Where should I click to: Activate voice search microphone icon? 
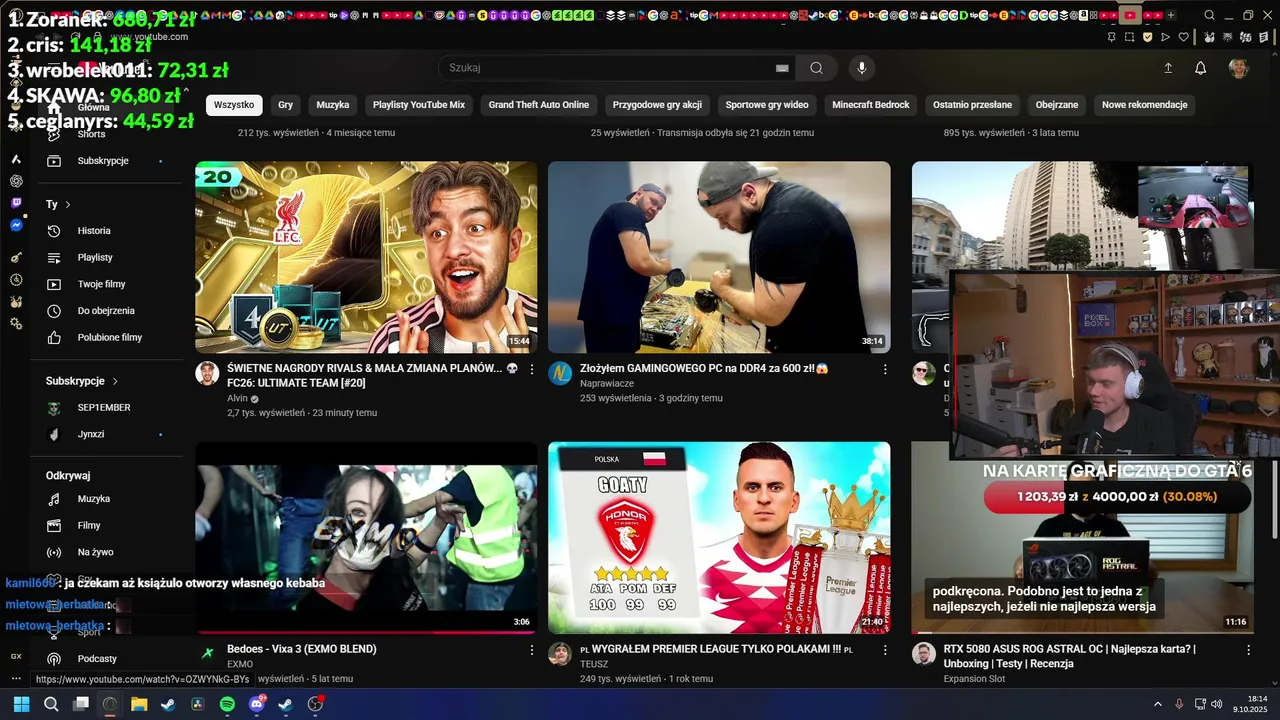coord(862,68)
